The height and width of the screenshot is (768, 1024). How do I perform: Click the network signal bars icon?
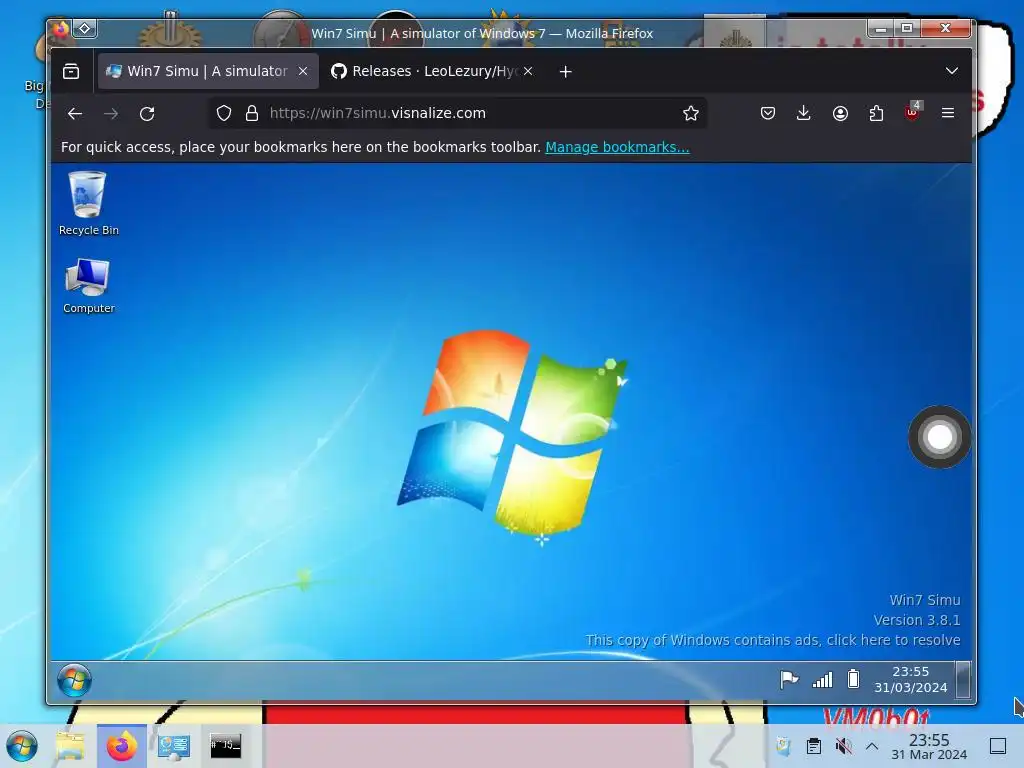tap(822, 680)
